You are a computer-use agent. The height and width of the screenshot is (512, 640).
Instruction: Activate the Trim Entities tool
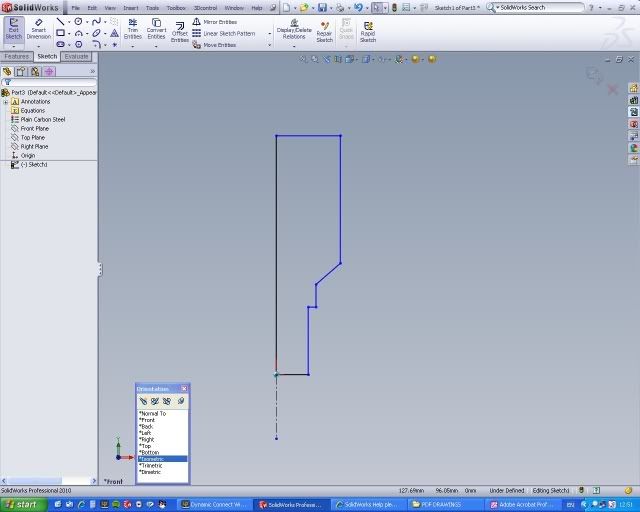click(x=133, y=28)
